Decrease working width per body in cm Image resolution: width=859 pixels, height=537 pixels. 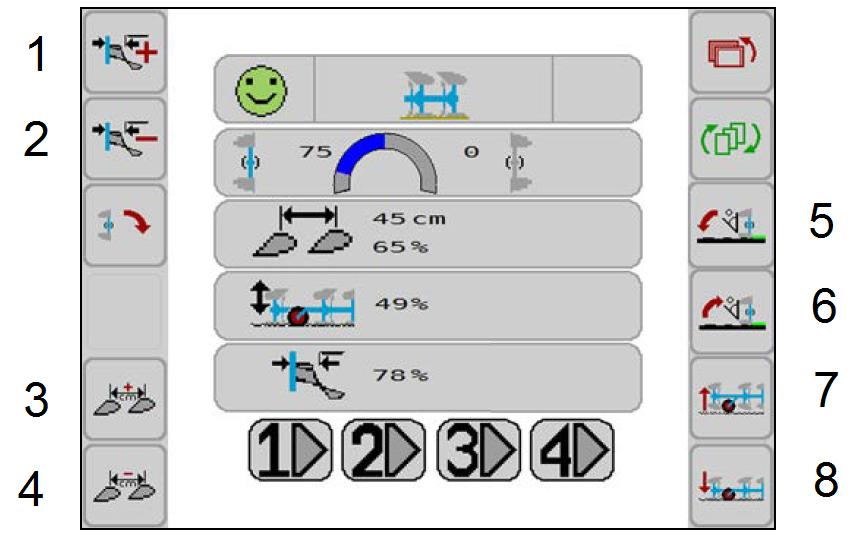[x=125, y=486]
